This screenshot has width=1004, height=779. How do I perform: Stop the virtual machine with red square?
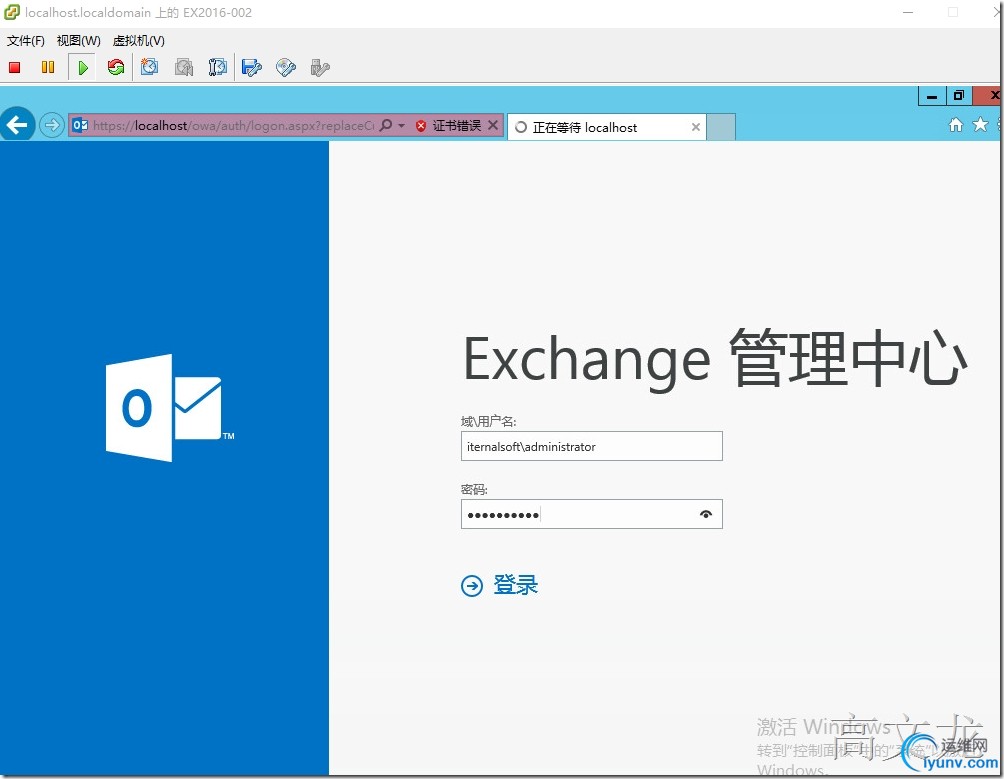(x=15, y=67)
